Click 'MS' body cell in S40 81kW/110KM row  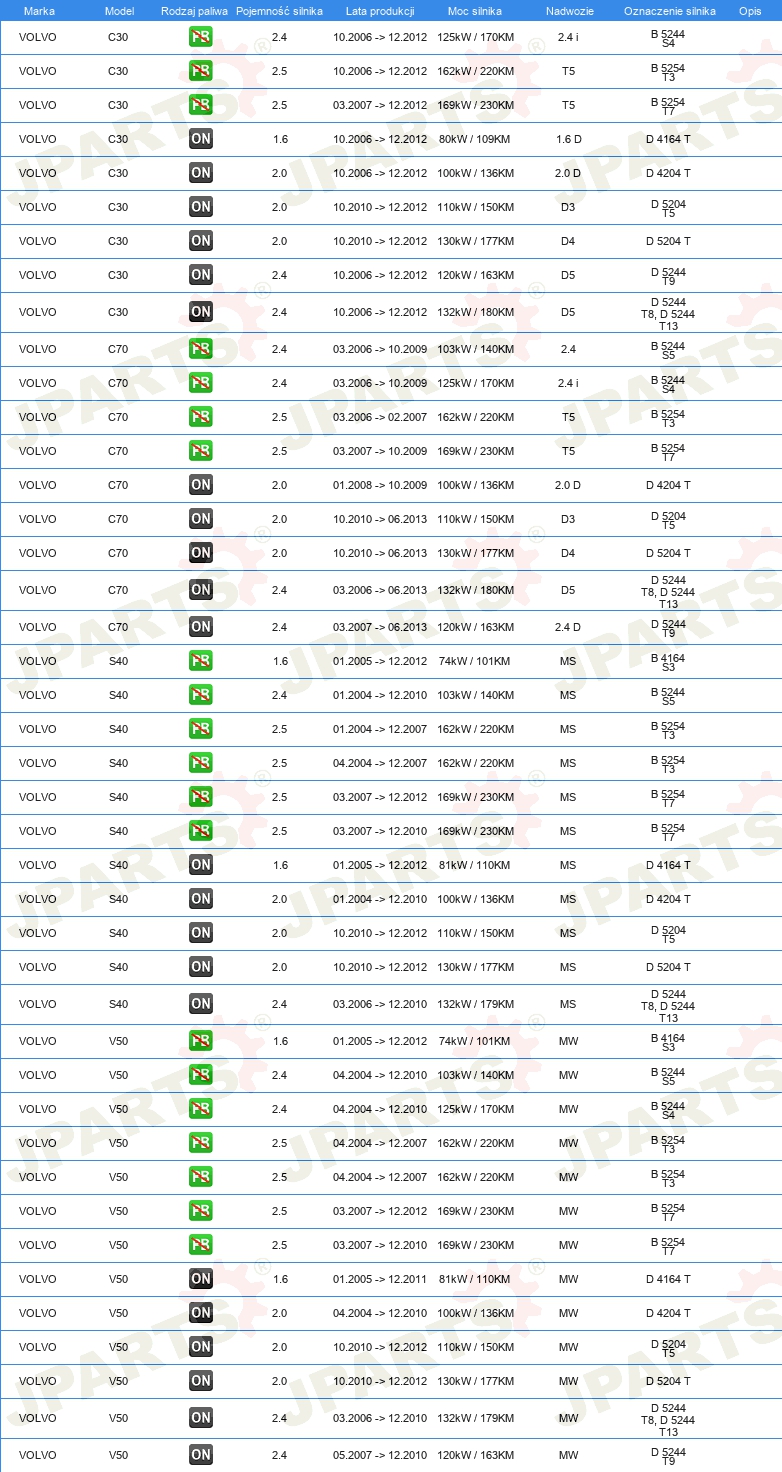(568, 865)
